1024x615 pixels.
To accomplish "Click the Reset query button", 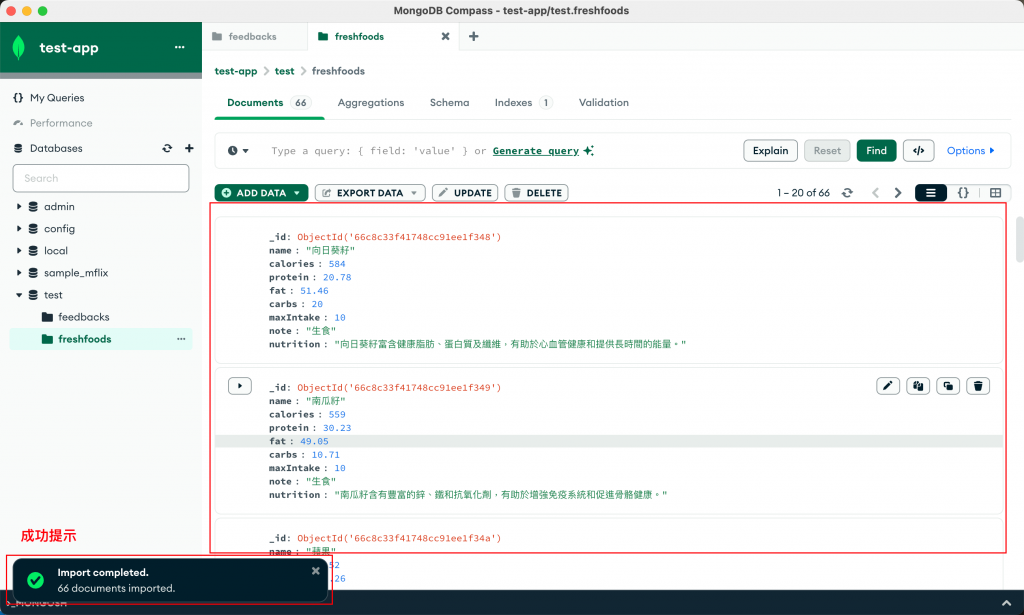I will point(827,151).
